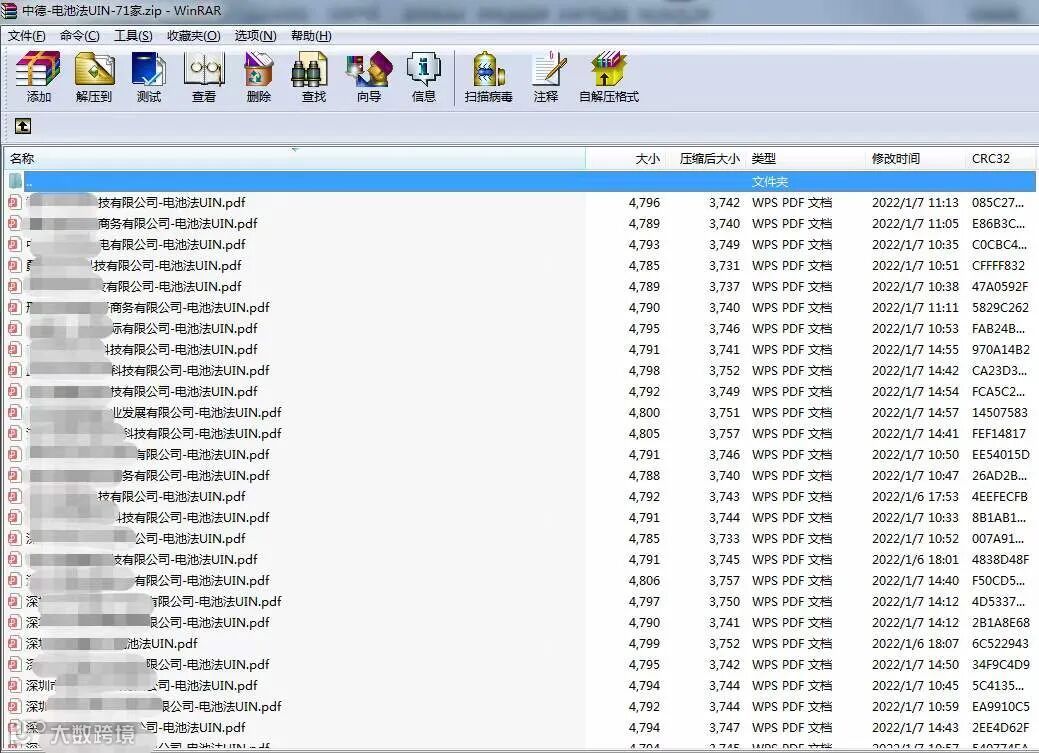1039x753 pixels.
Task: Select file sized 4,806 modified 2022/1/7 14:40
Action: (x=520, y=581)
